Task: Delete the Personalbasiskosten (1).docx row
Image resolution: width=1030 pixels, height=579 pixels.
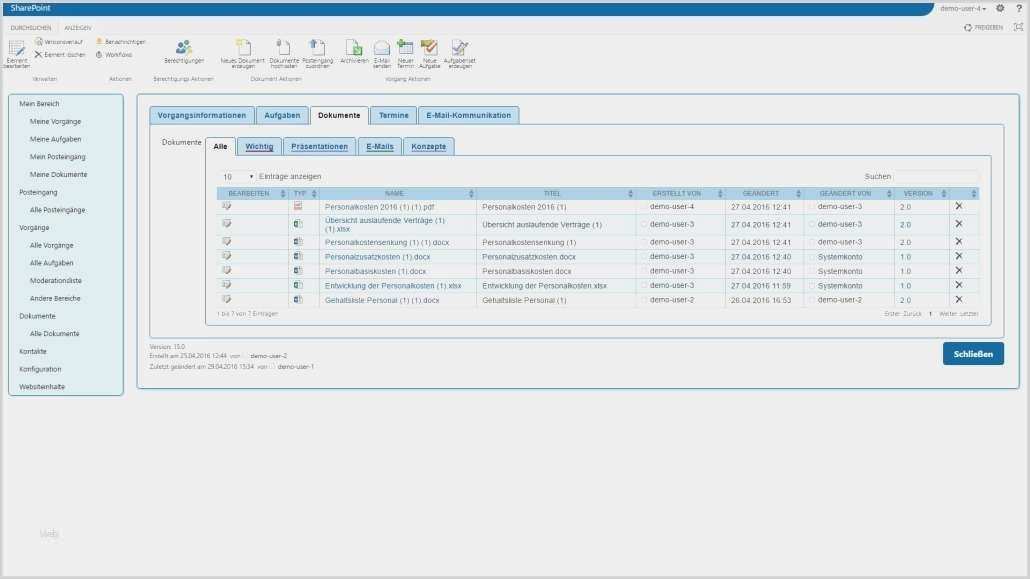Action: [958, 271]
